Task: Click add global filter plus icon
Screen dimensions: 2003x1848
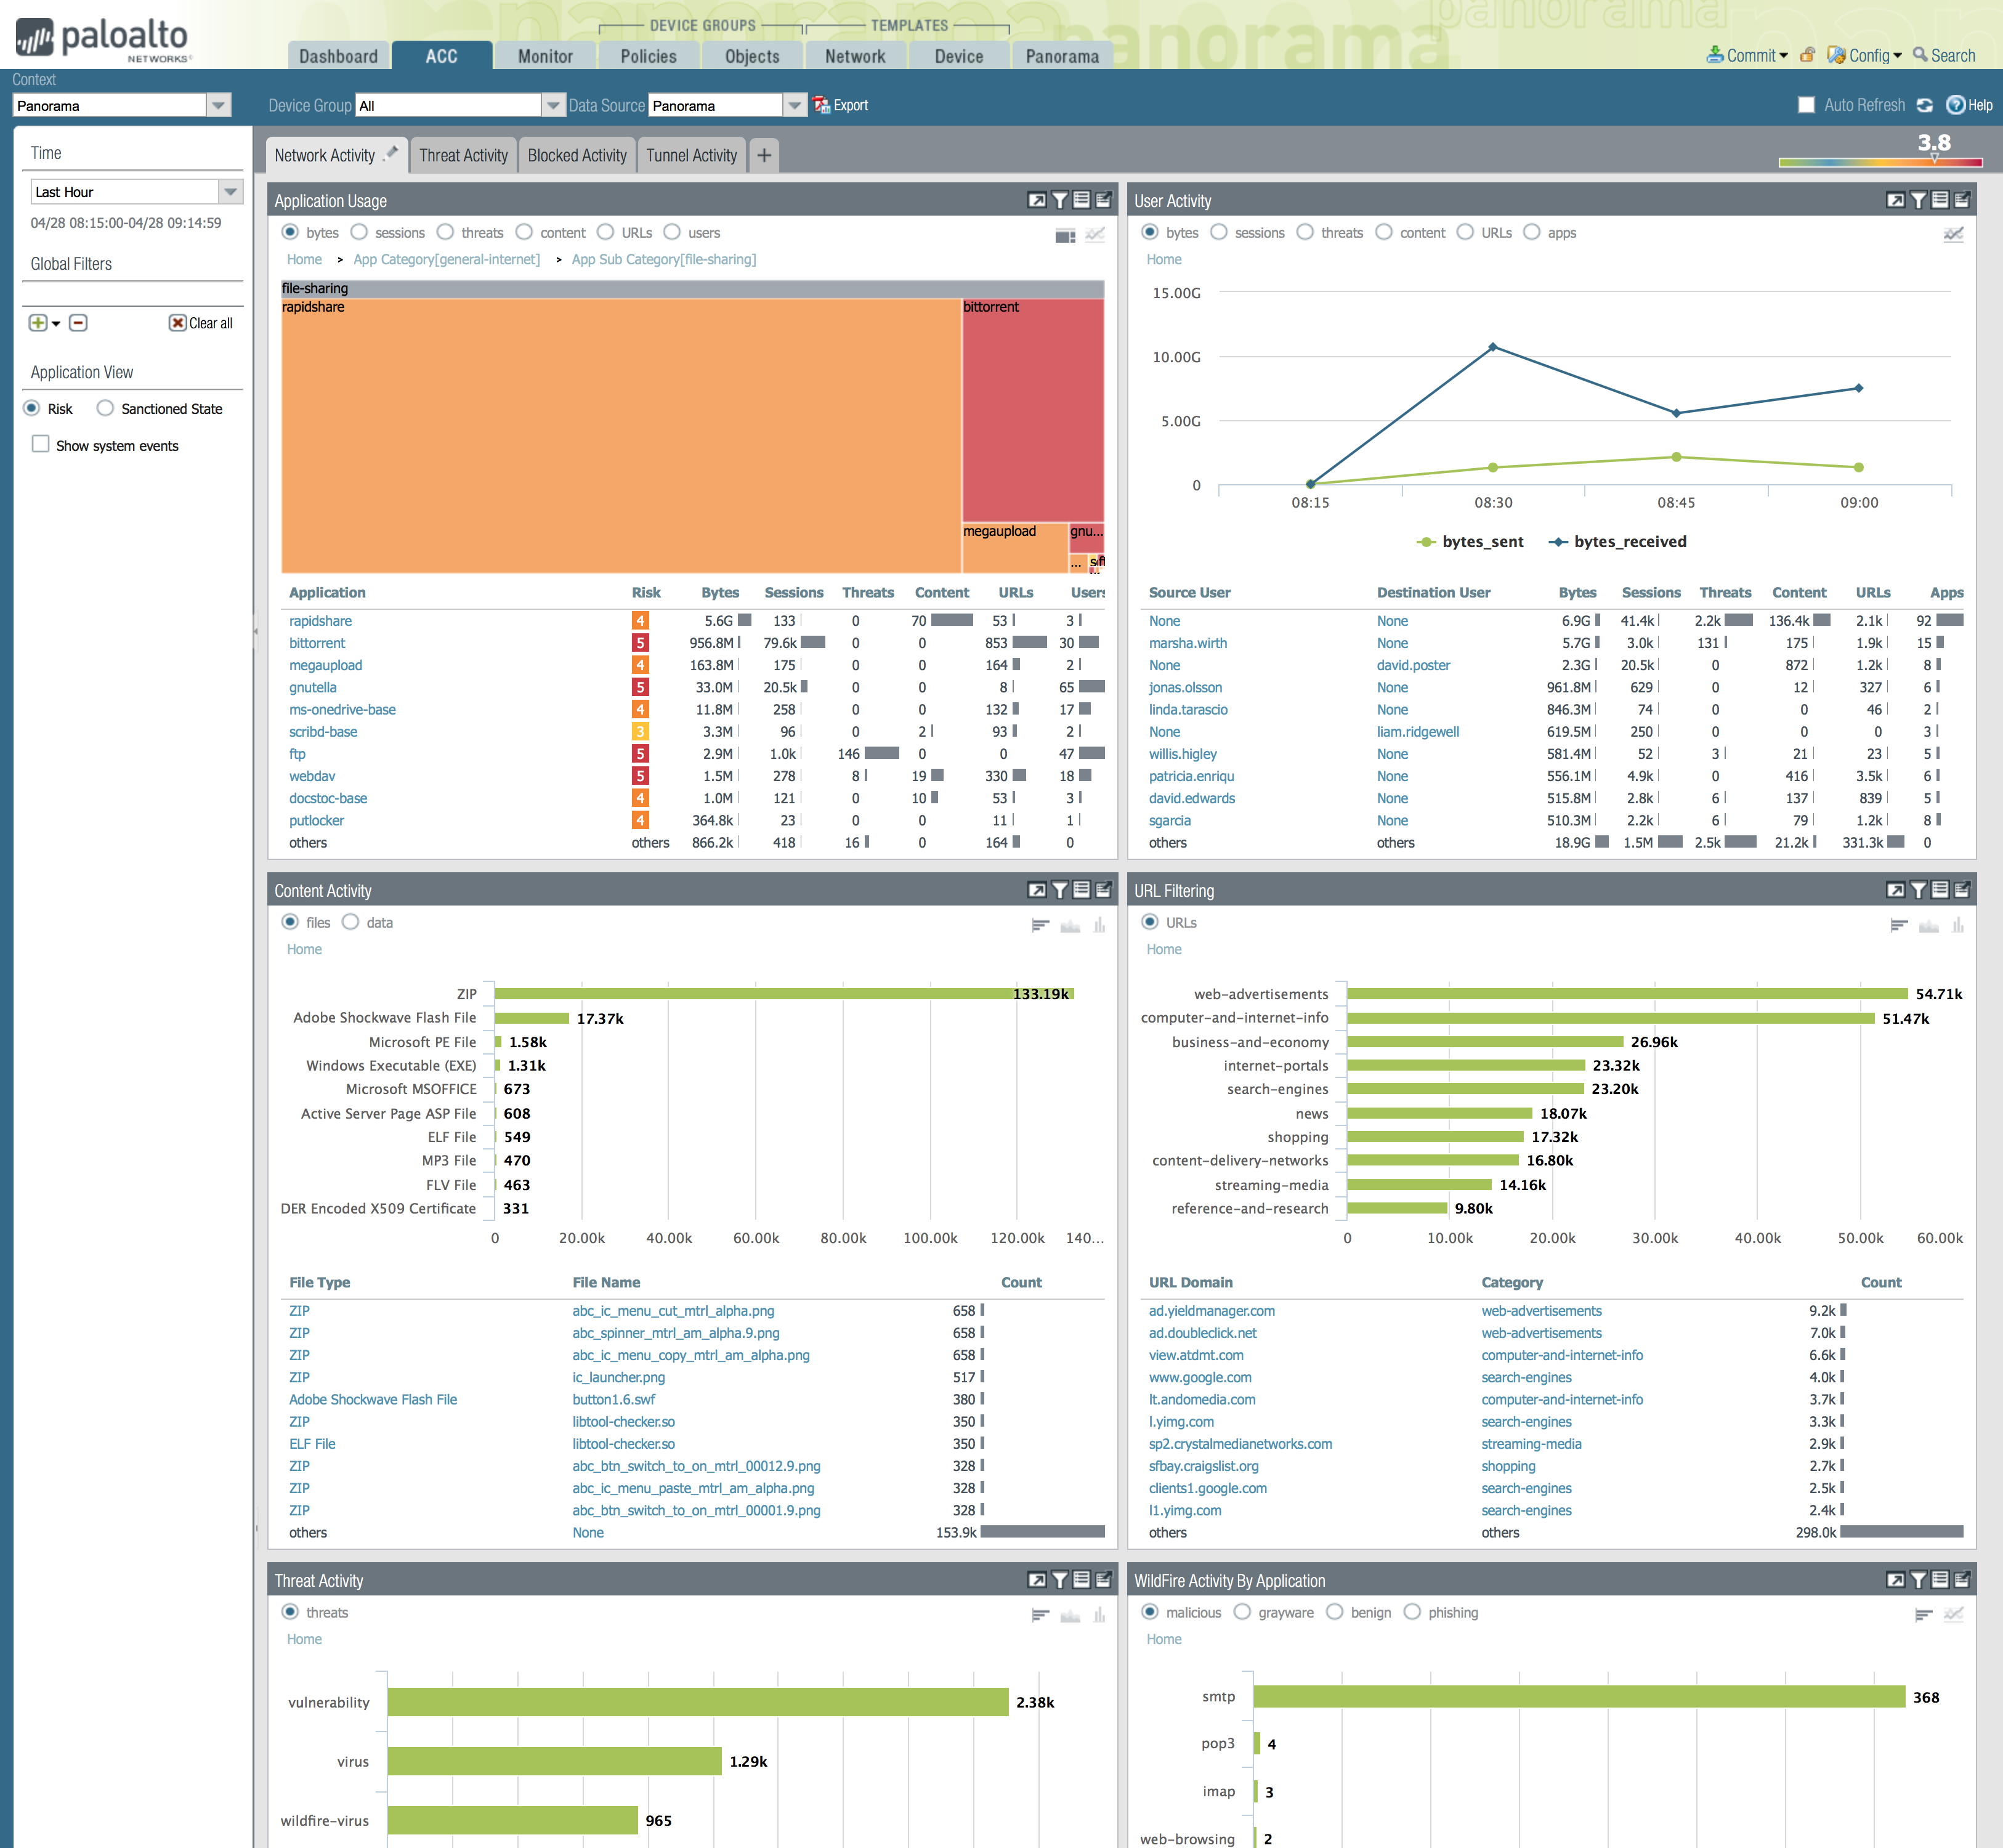Action: point(38,323)
